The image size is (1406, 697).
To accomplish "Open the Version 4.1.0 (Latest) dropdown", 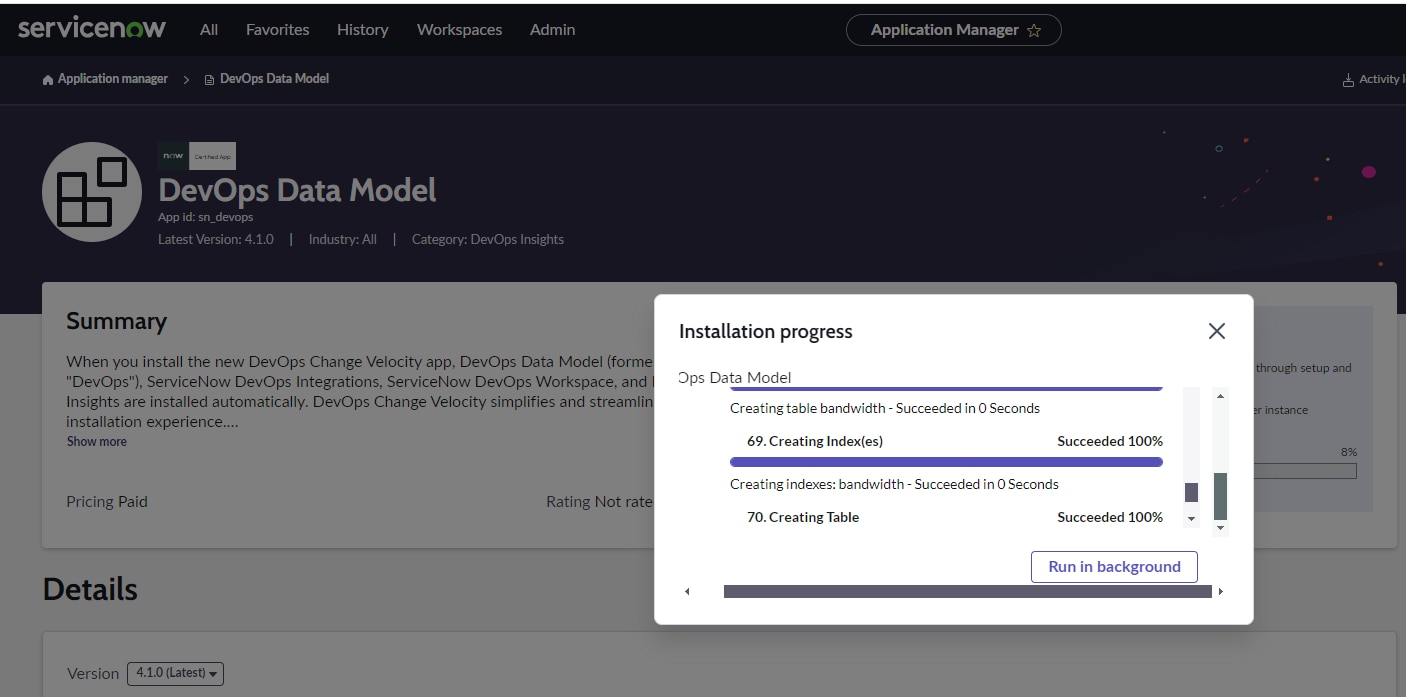I will pos(175,673).
